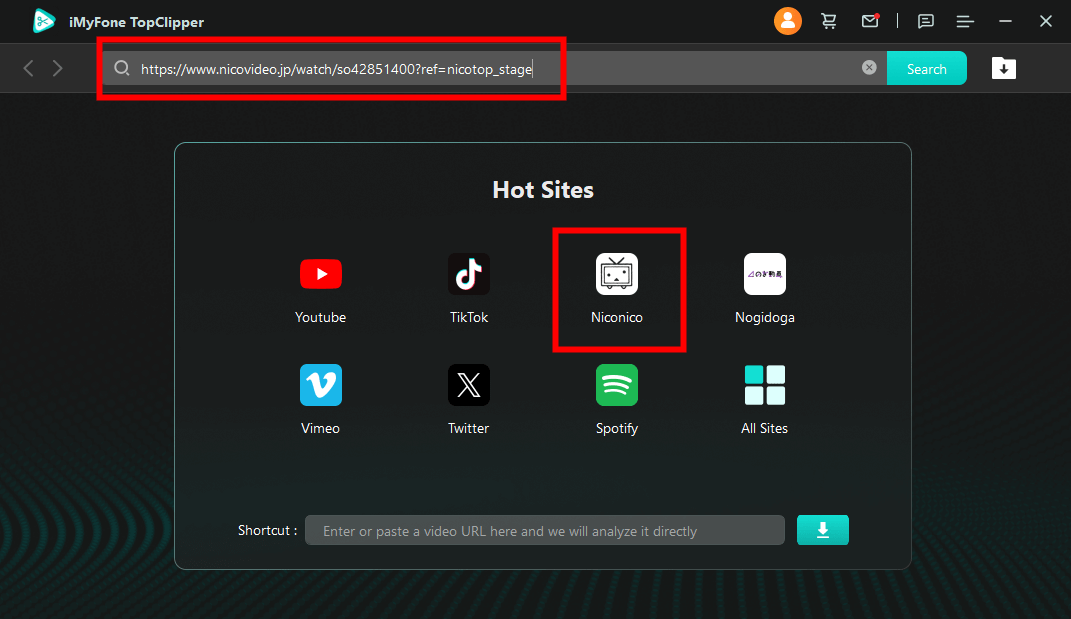Open the user account profile icon
Screen dimensions: 1071x619
[x=788, y=21]
